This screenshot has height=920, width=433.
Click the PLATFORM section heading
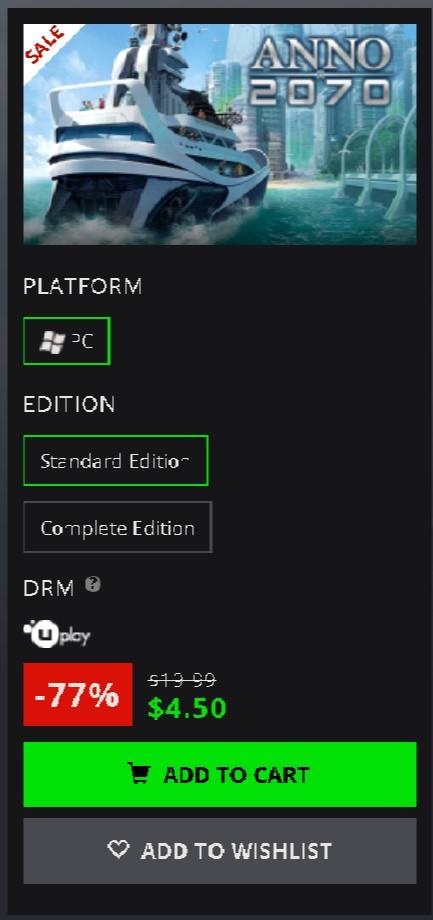click(x=83, y=286)
